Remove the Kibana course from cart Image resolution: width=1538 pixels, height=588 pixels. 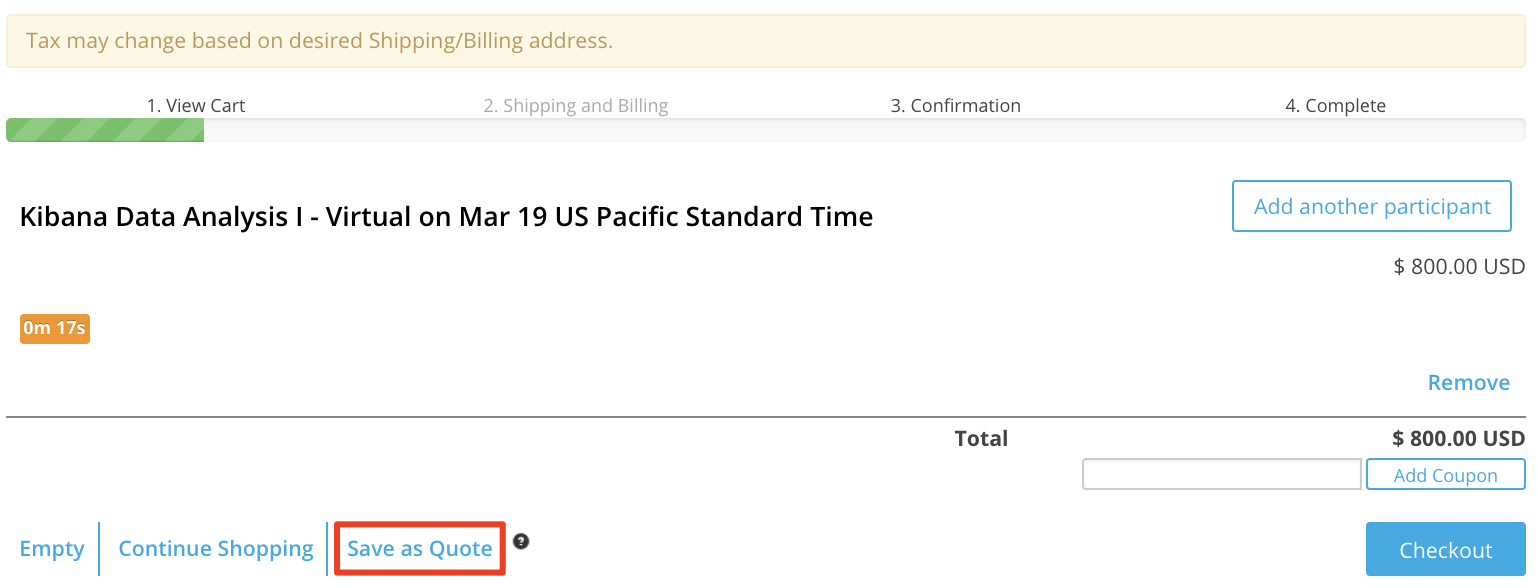click(x=1468, y=383)
